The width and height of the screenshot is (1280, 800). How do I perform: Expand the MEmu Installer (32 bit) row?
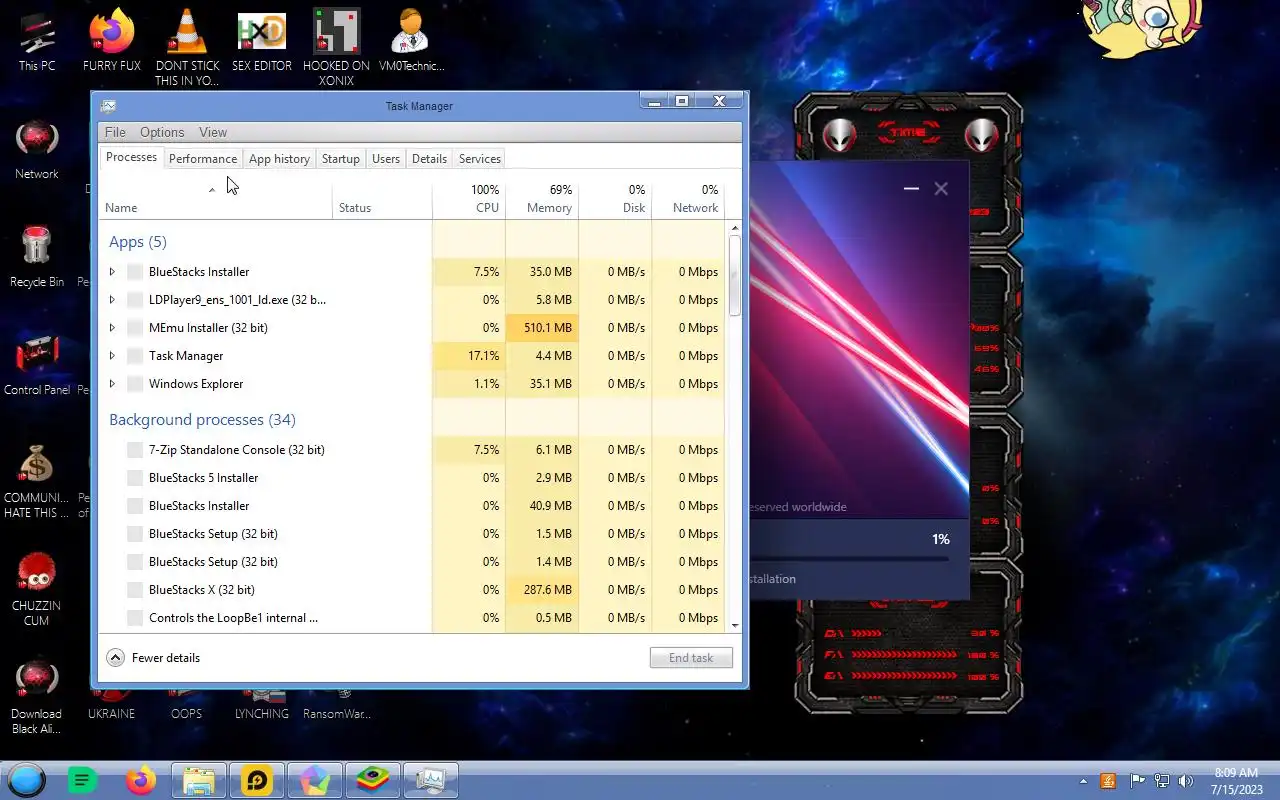tap(112, 328)
